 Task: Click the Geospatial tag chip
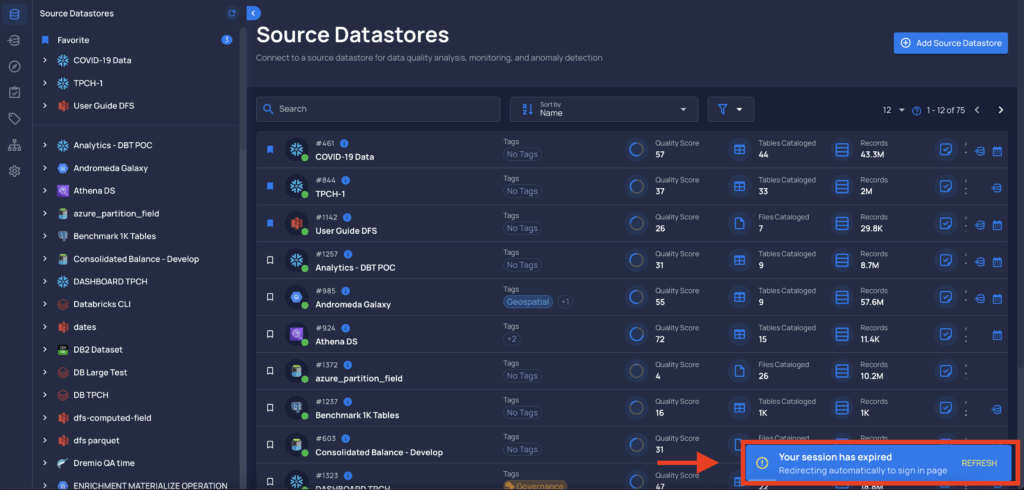click(528, 302)
